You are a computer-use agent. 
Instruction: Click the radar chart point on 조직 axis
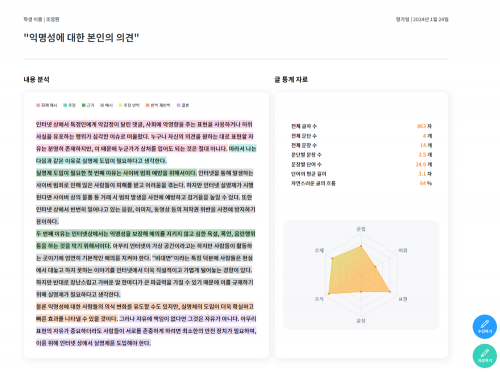click(329, 294)
